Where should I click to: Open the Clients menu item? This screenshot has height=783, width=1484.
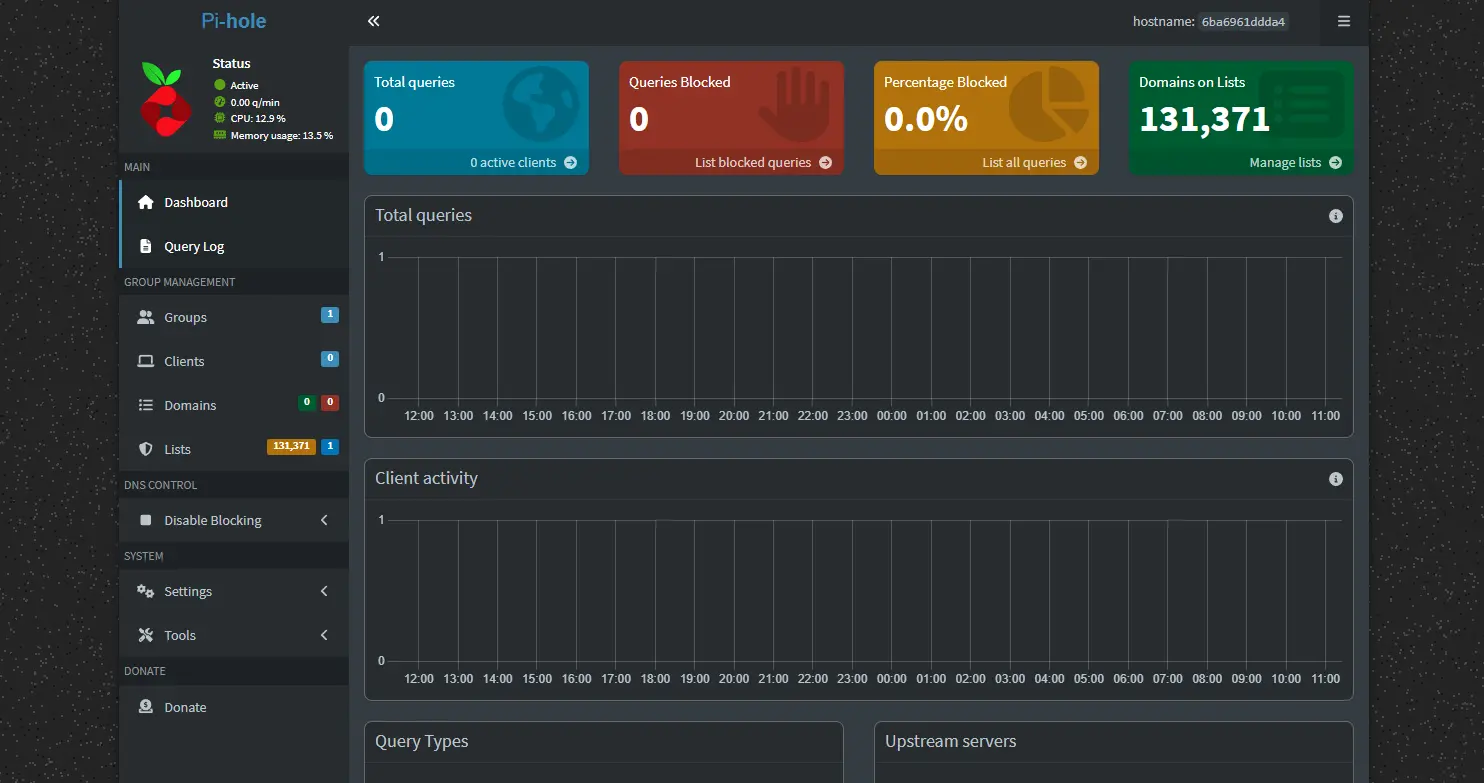pos(184,361)
